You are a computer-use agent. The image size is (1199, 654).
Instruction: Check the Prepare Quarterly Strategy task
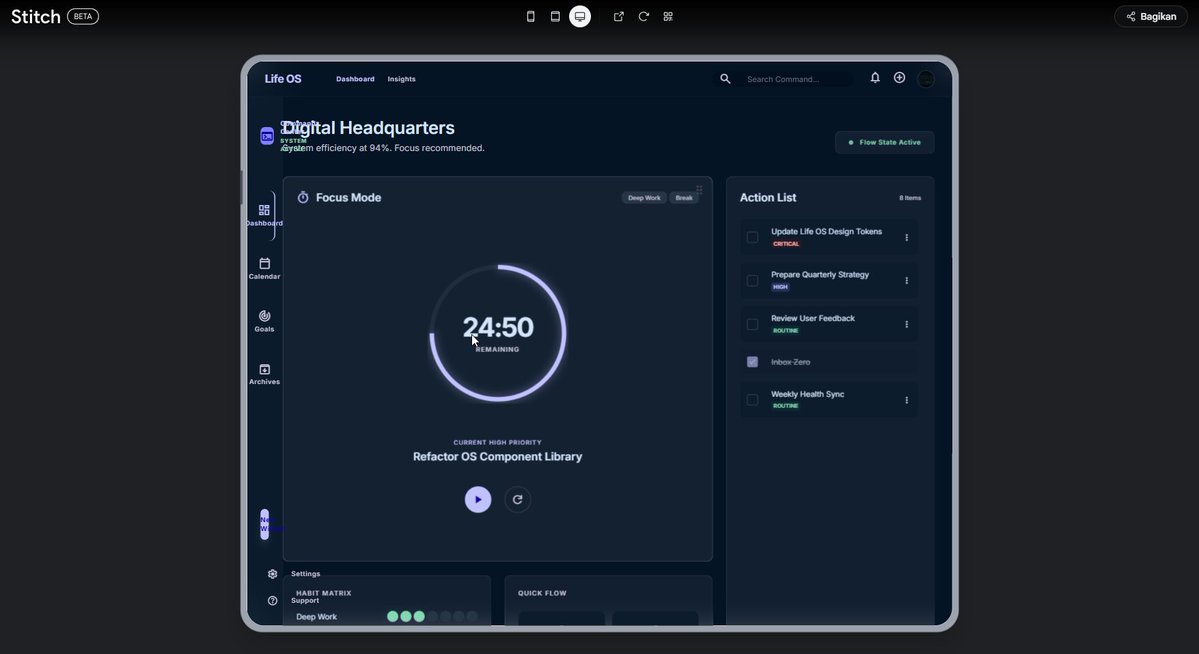pyautogui.click(x=752, y=281)
